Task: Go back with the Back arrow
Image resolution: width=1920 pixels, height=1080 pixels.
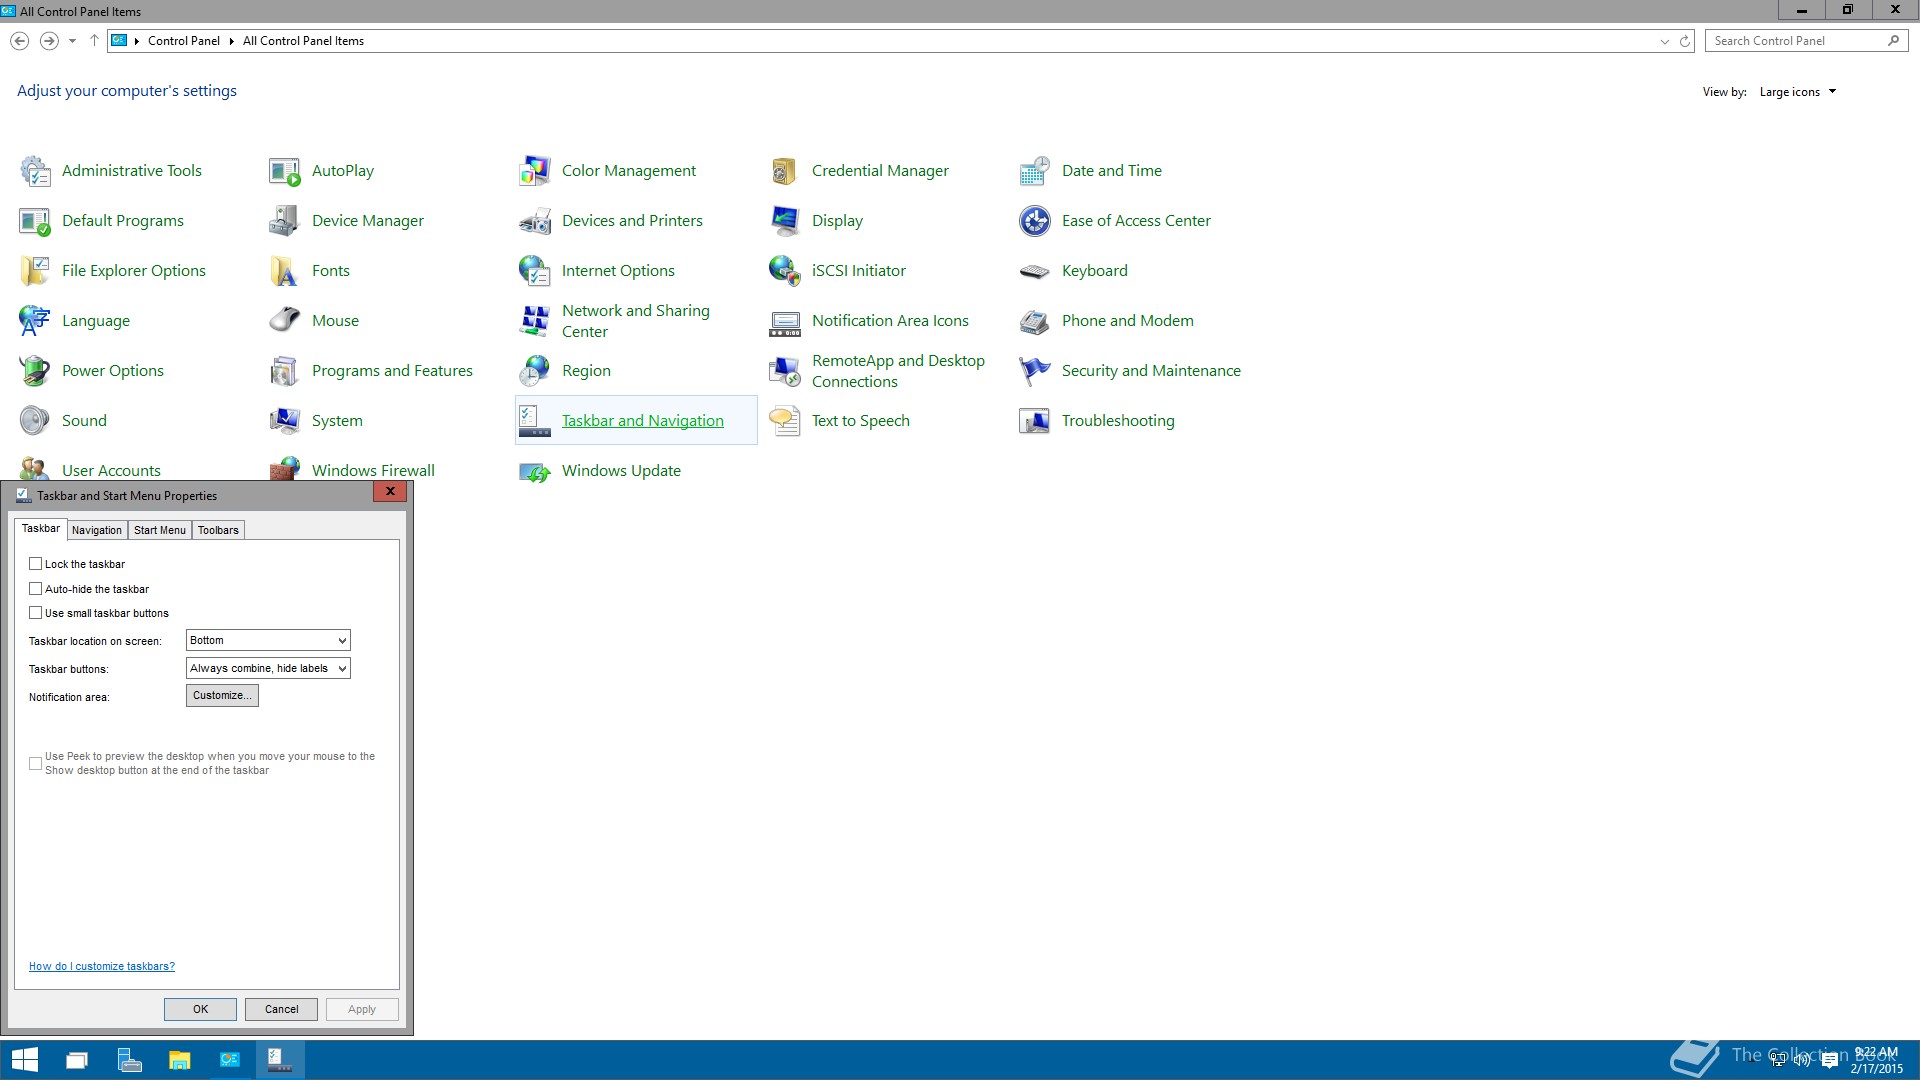Action: 19,41
